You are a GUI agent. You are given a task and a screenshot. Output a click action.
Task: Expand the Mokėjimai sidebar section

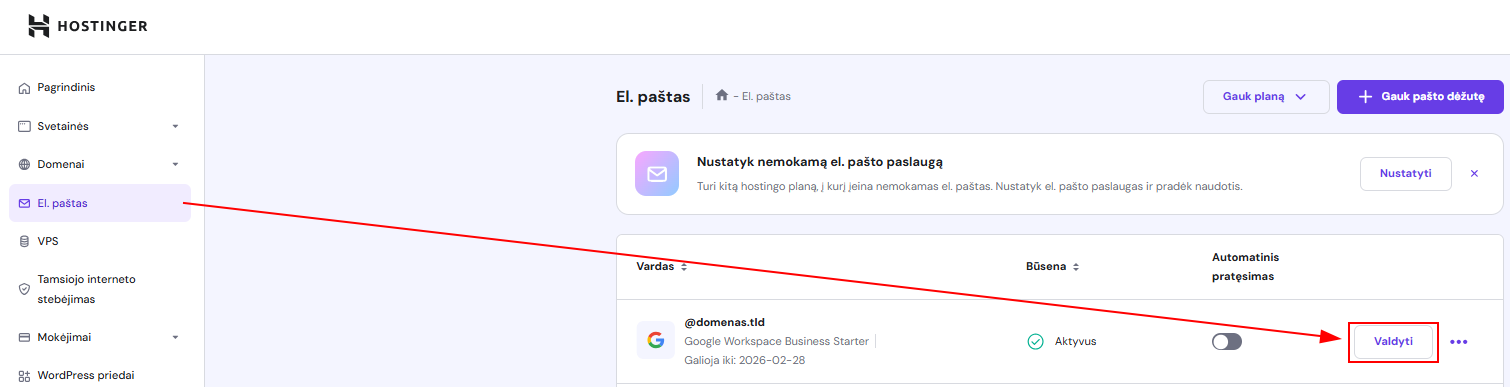point(175,338)
